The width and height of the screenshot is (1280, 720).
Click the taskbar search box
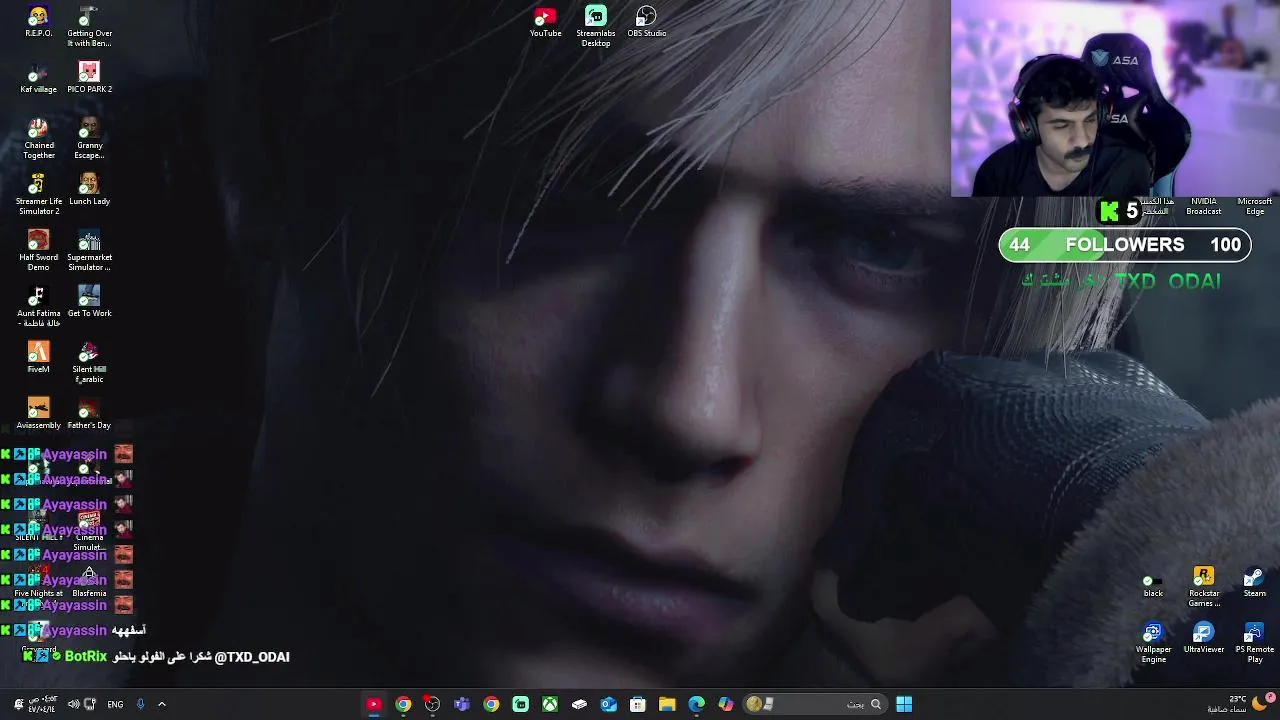(x=814, y=704)
